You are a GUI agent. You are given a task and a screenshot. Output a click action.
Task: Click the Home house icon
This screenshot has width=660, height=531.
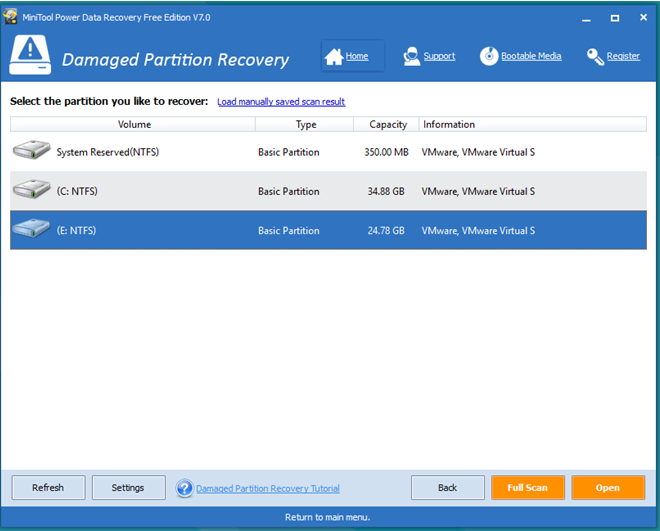click(334, 56)
